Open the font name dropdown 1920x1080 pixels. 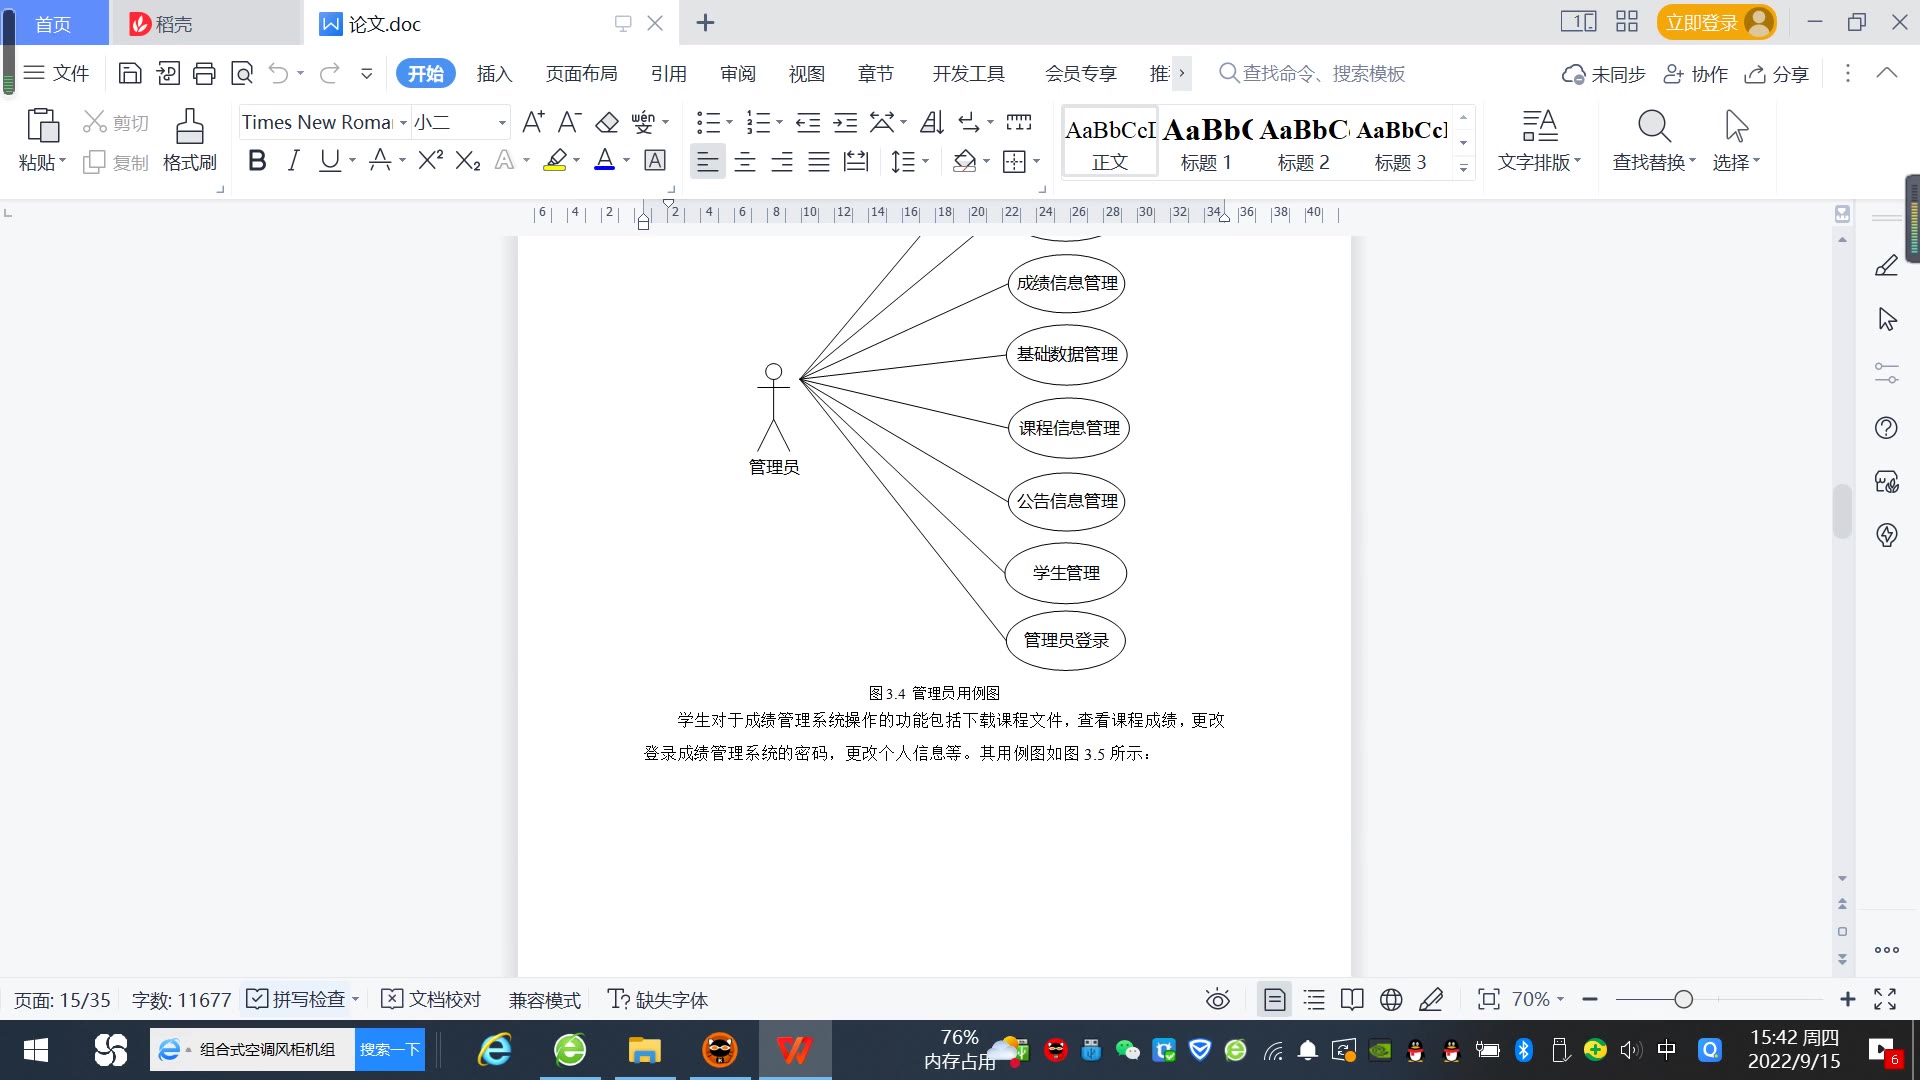(403, 122)
